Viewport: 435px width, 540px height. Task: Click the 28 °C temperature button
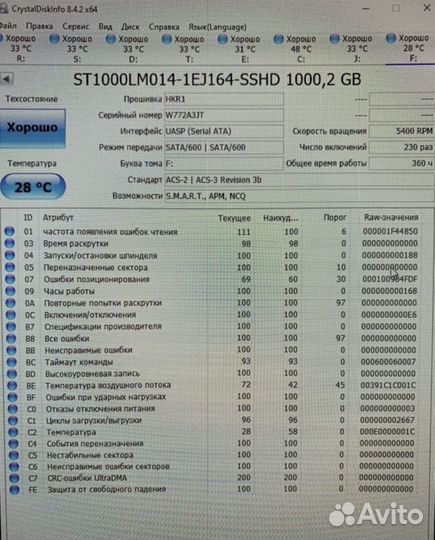(33, 187)
